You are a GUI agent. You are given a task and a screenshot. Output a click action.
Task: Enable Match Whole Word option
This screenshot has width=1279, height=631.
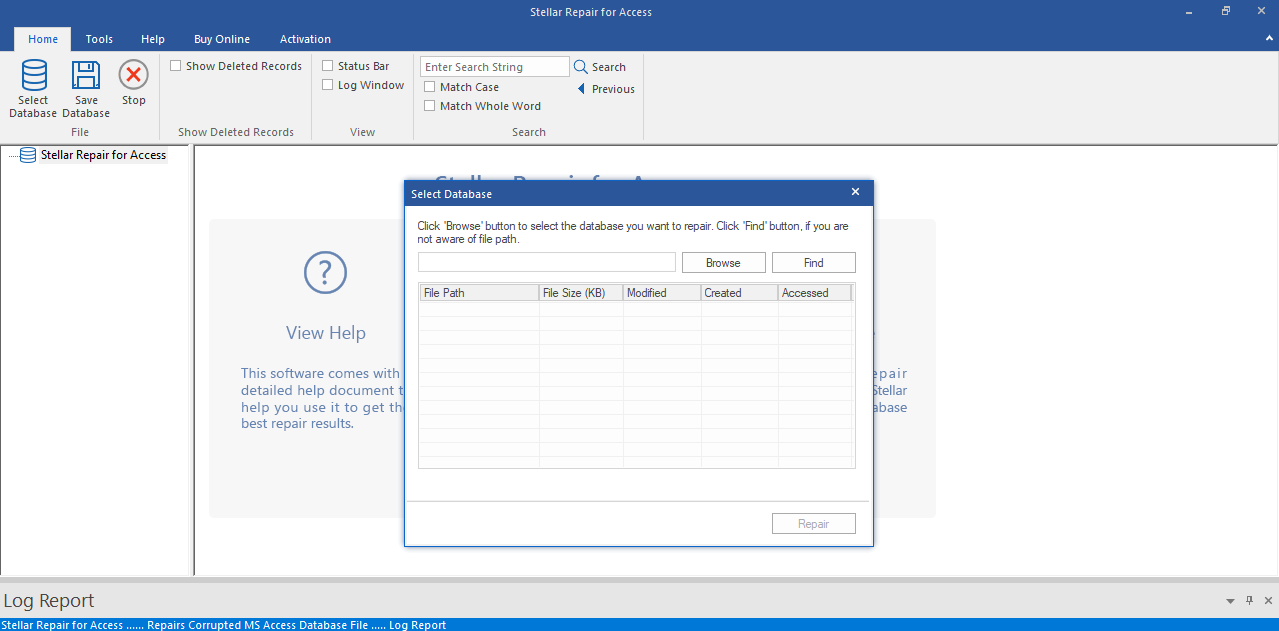pos(430,106)
